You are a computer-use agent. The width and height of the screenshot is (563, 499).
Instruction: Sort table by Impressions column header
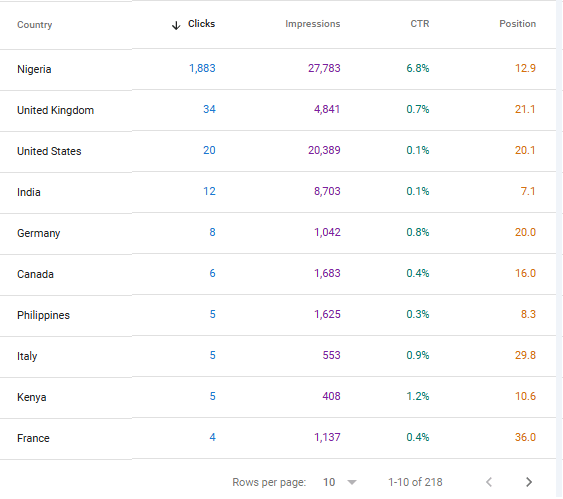312,24
